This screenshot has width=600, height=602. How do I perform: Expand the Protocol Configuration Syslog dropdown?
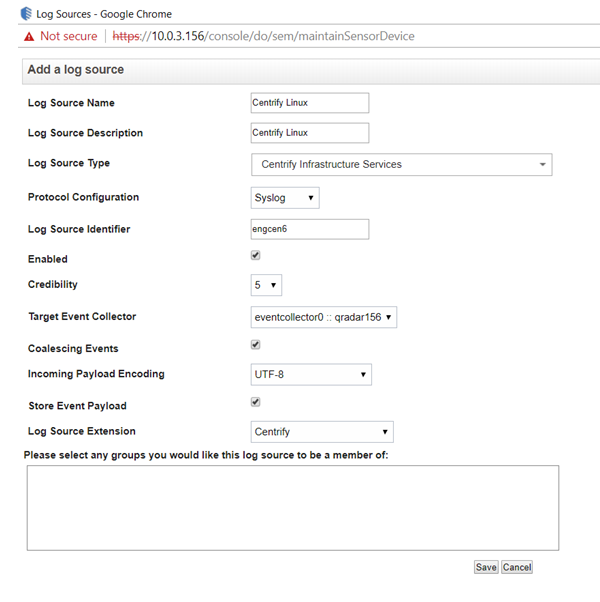285,198
